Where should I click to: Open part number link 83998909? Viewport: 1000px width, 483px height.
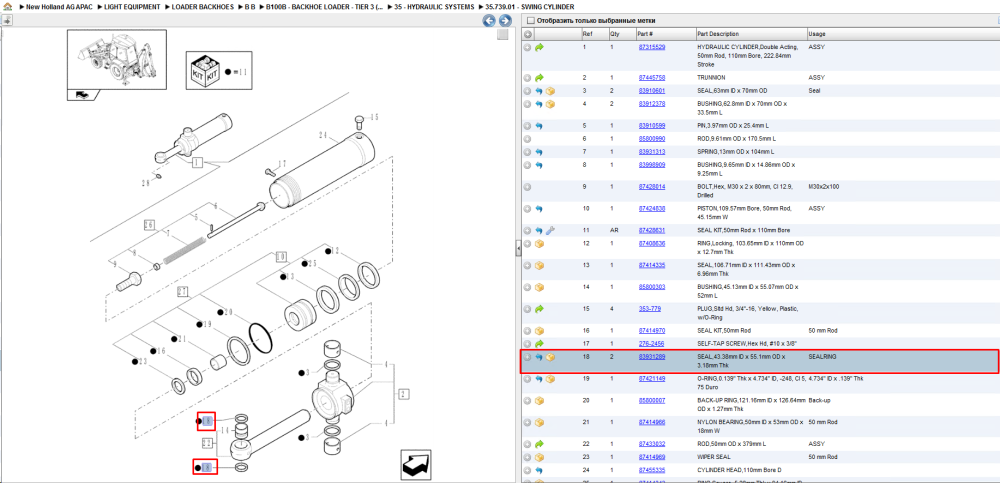tap(652, 165)
